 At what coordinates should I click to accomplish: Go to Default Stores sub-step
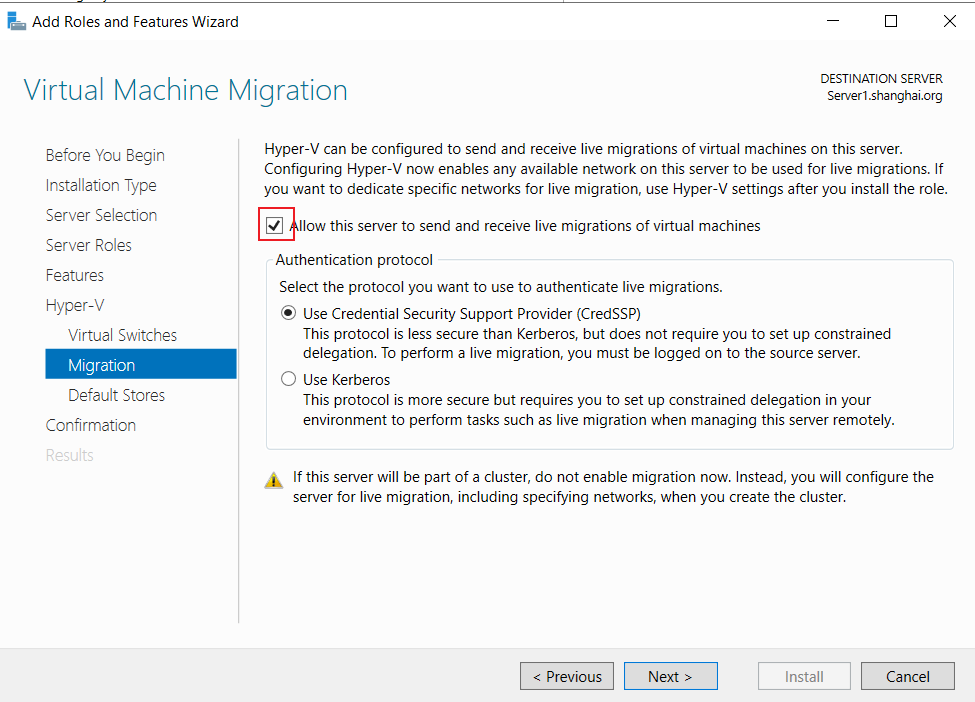[116, 395]
